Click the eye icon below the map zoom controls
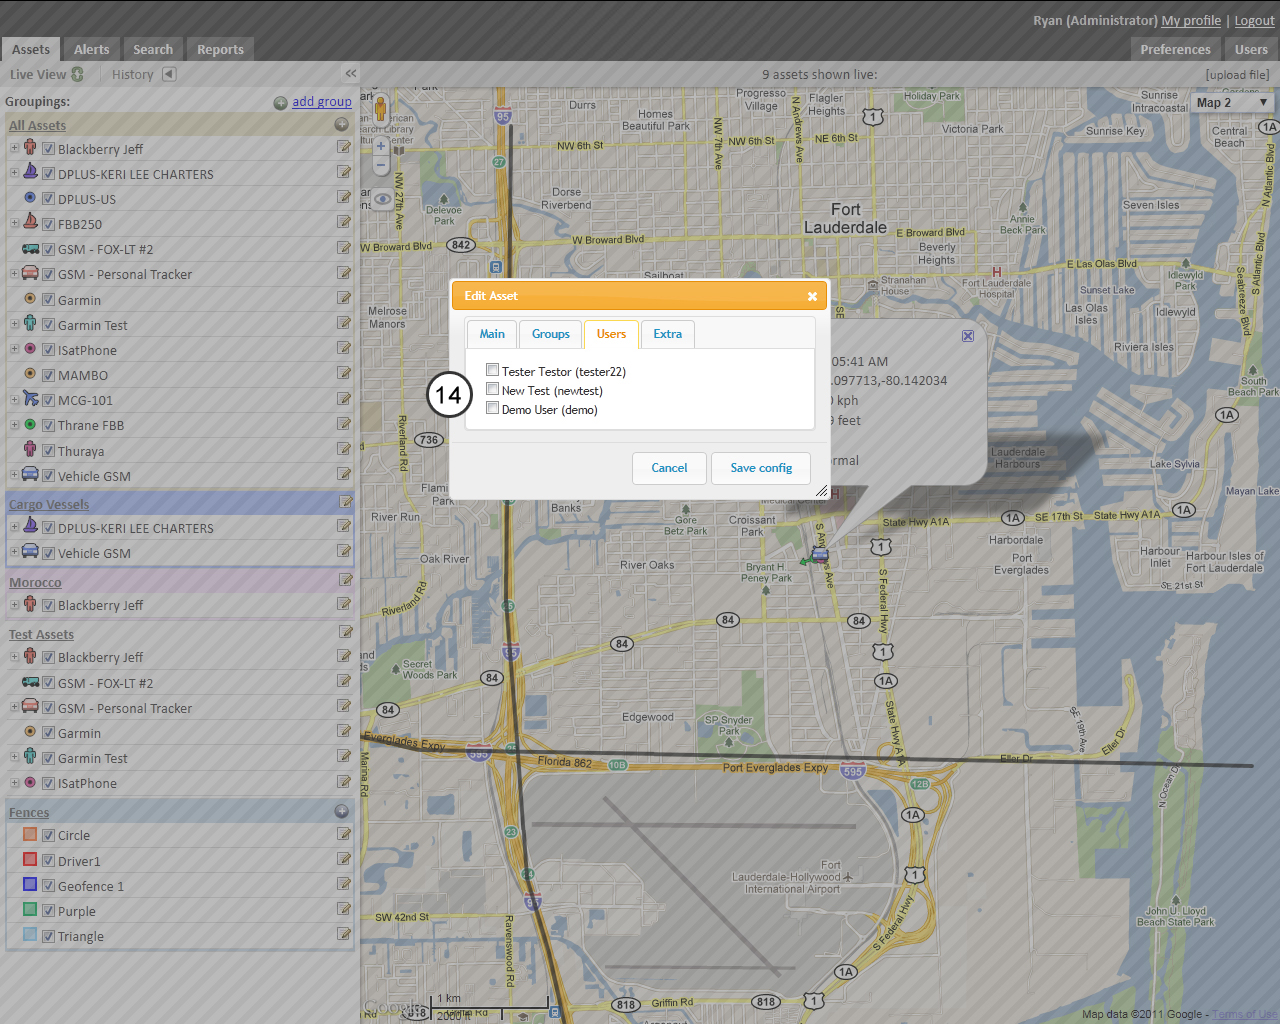This screenshot has height=1024, width=1280. click(382, 199)
